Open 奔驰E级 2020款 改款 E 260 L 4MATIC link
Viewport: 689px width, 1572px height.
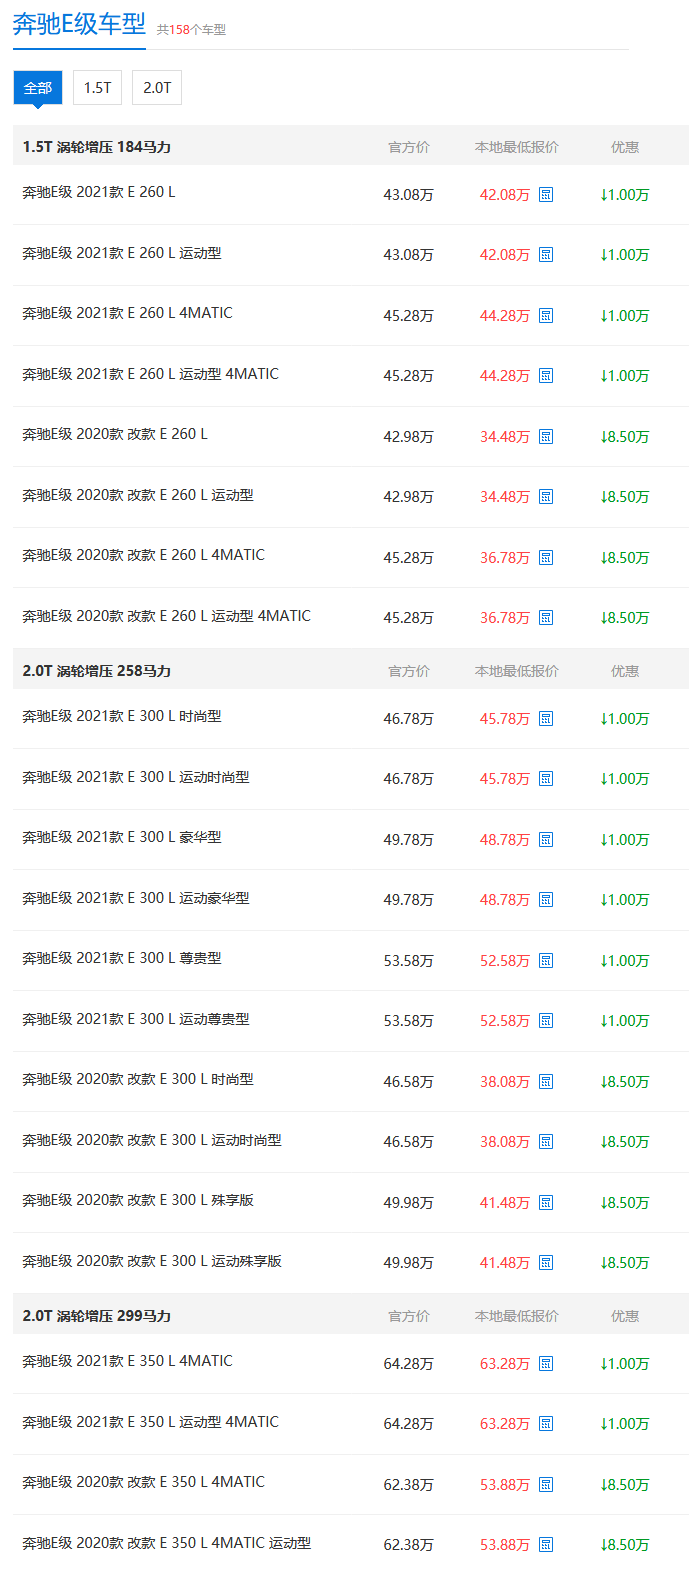(x=143, y=555)
